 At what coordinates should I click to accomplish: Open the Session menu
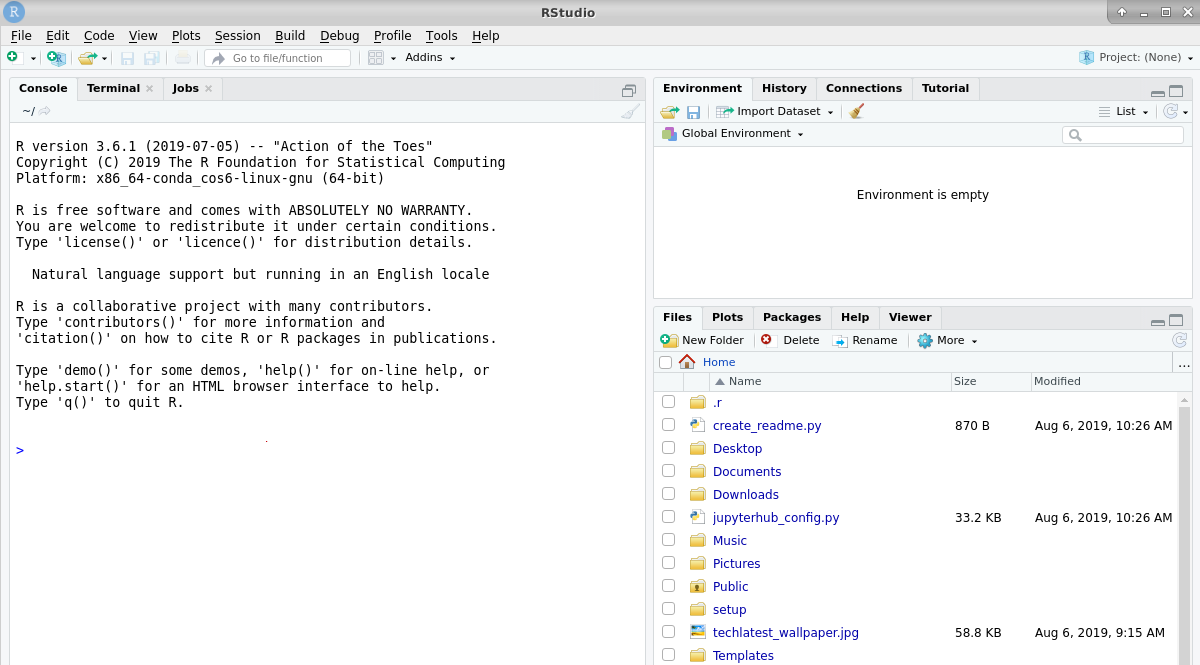point(237,36)
